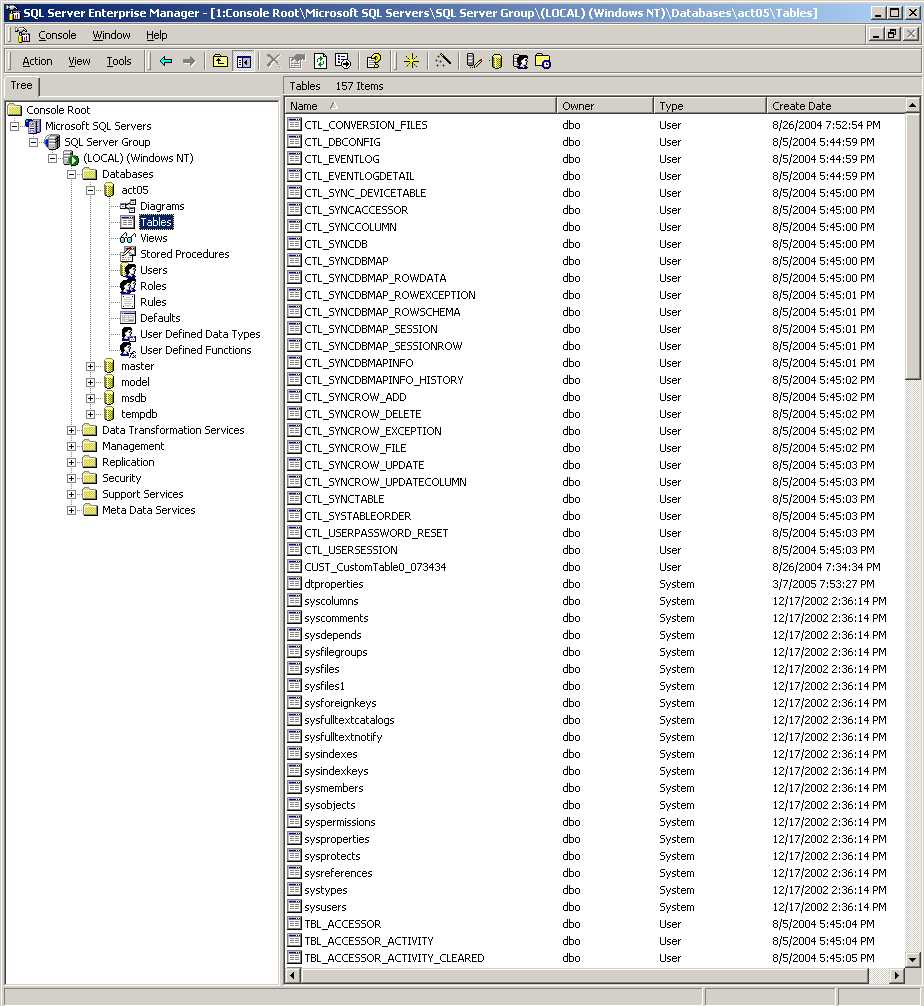924x1006 pixels.
Task: Expand the Replication folder node
Action: pos(71,463)
